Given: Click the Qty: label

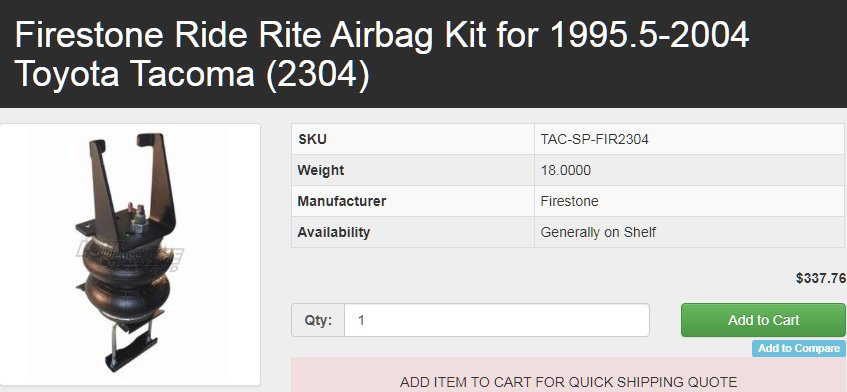Looking at the screenshot, I should 318,320.
